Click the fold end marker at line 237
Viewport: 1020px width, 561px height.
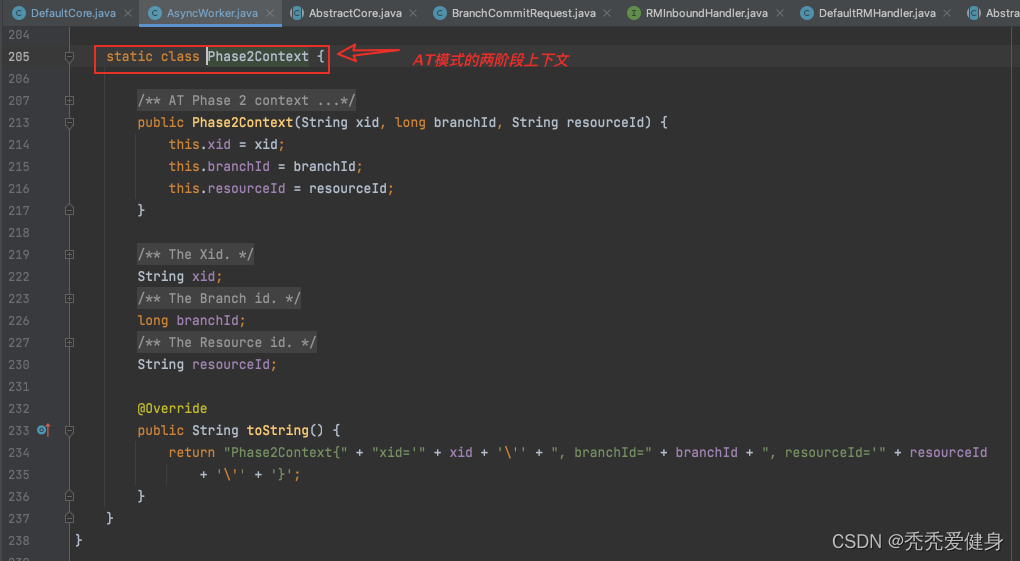pos(70,518)
